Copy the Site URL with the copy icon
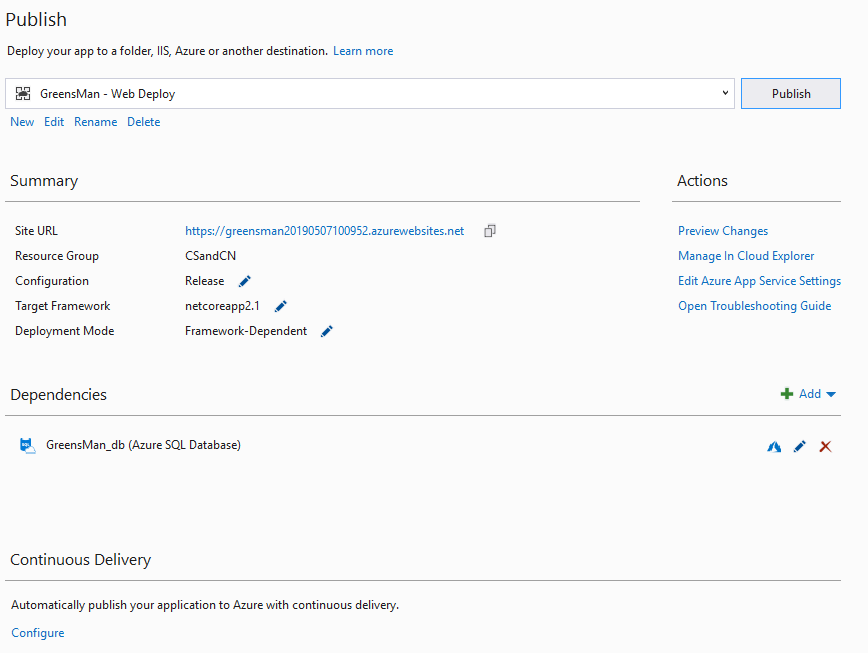The width and height of the screenshot is (868, 653). coord(490,231)
